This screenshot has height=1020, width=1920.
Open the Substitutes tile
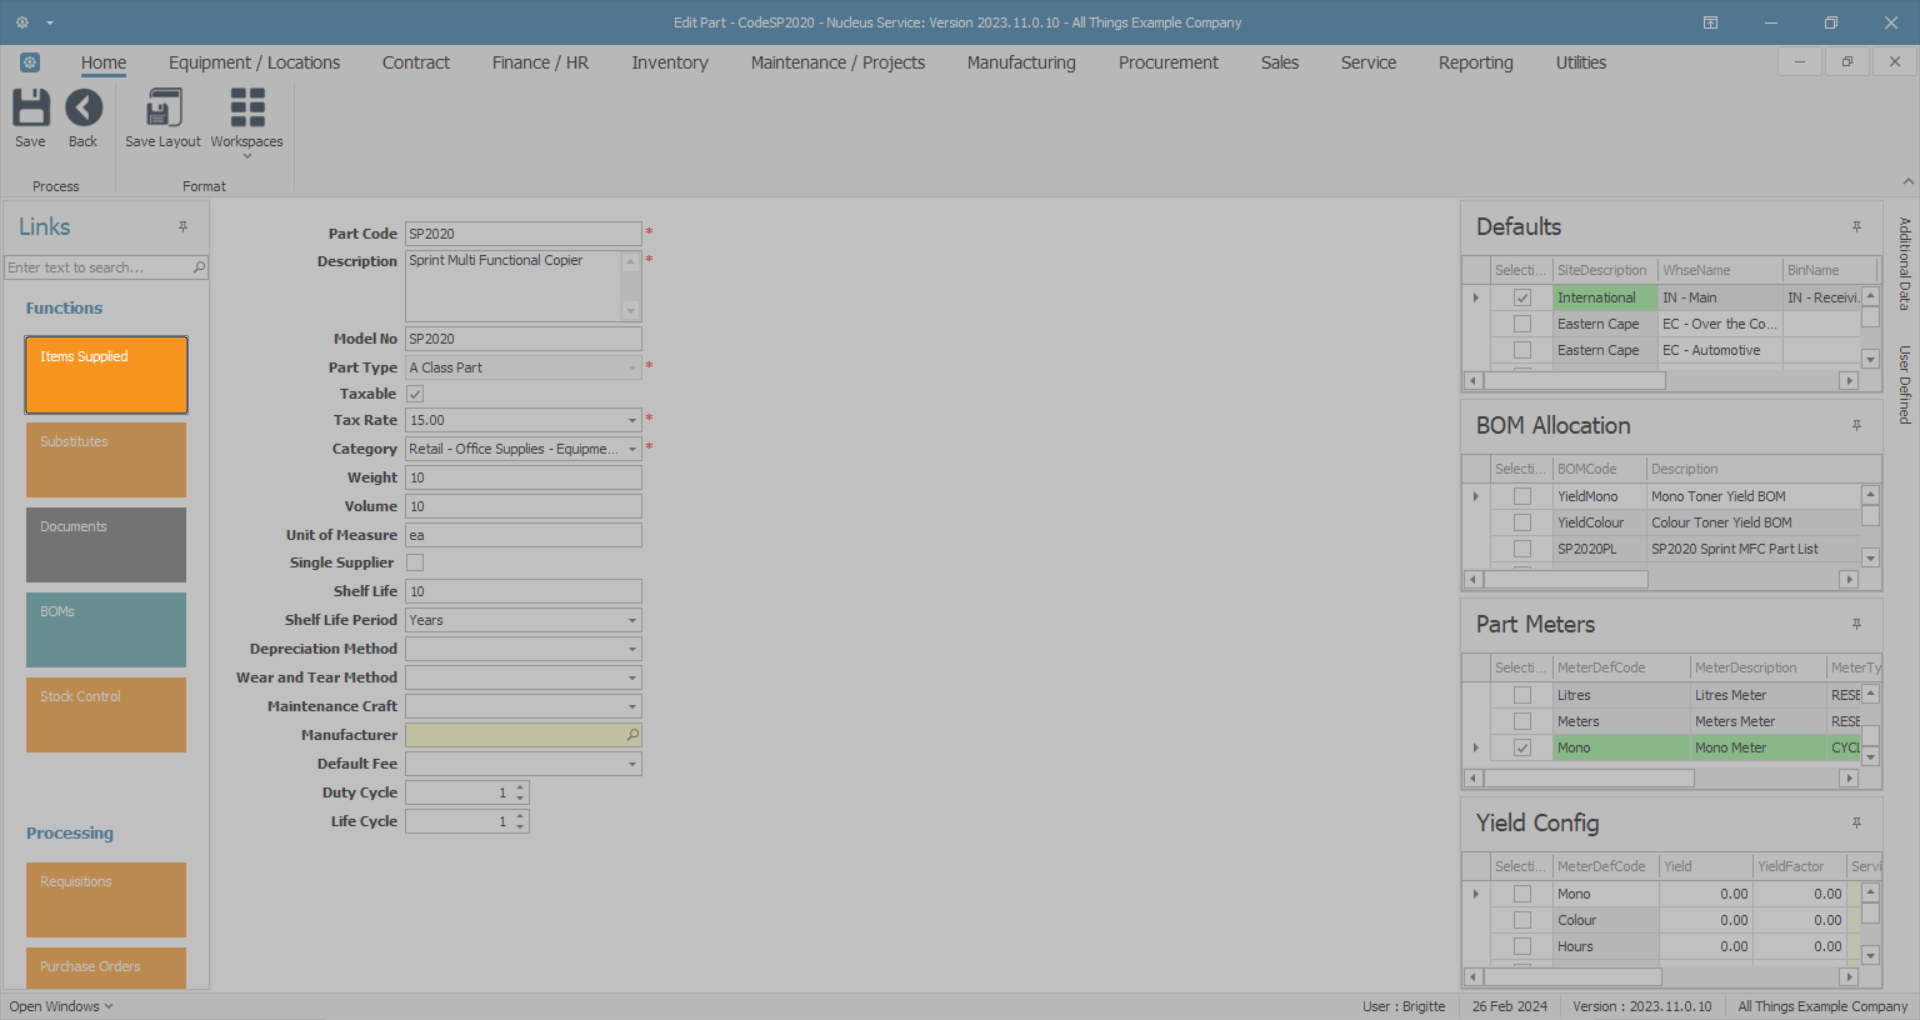point(106,460)
